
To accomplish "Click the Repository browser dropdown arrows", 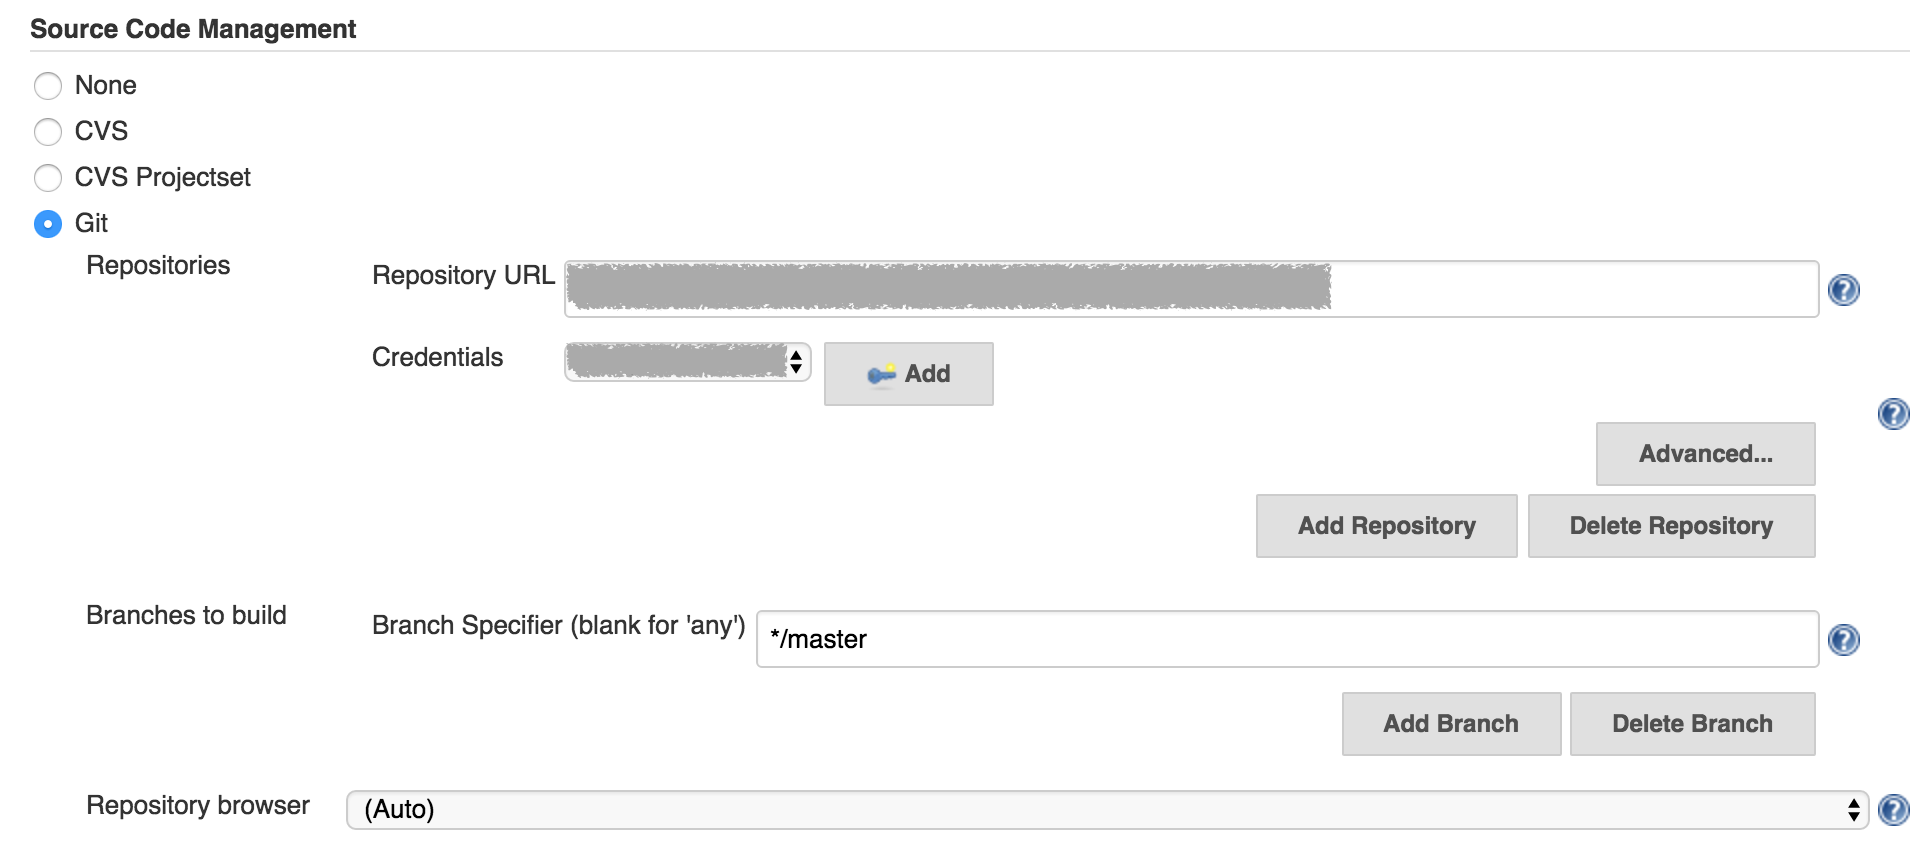I will tap(1853, 810).
